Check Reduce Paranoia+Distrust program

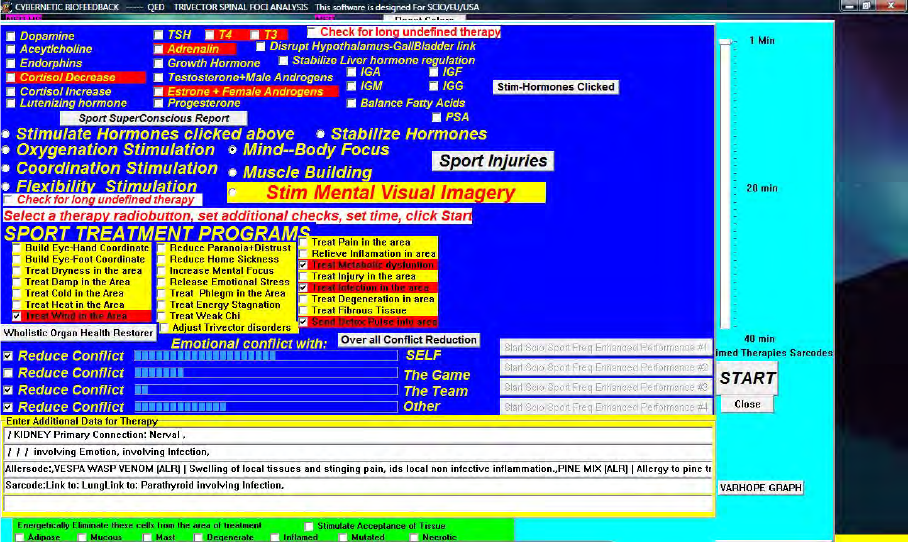[162, 248]
